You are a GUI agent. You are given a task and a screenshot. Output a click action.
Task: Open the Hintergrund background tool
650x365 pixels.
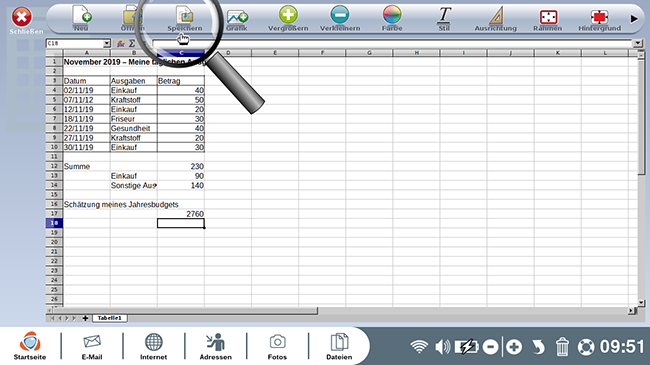[x=599, y=17]
